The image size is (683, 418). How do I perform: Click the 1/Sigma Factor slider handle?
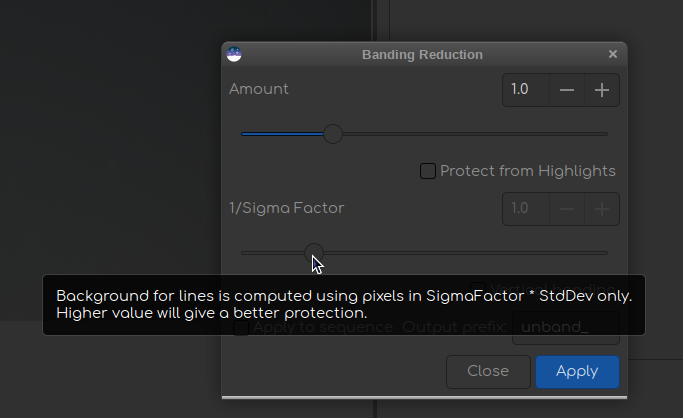click(x=314, y=253)
